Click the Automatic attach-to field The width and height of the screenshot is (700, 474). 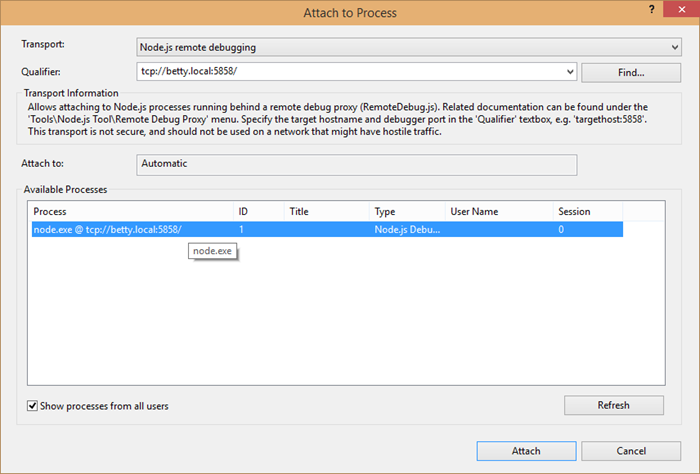tap(356, 163)
